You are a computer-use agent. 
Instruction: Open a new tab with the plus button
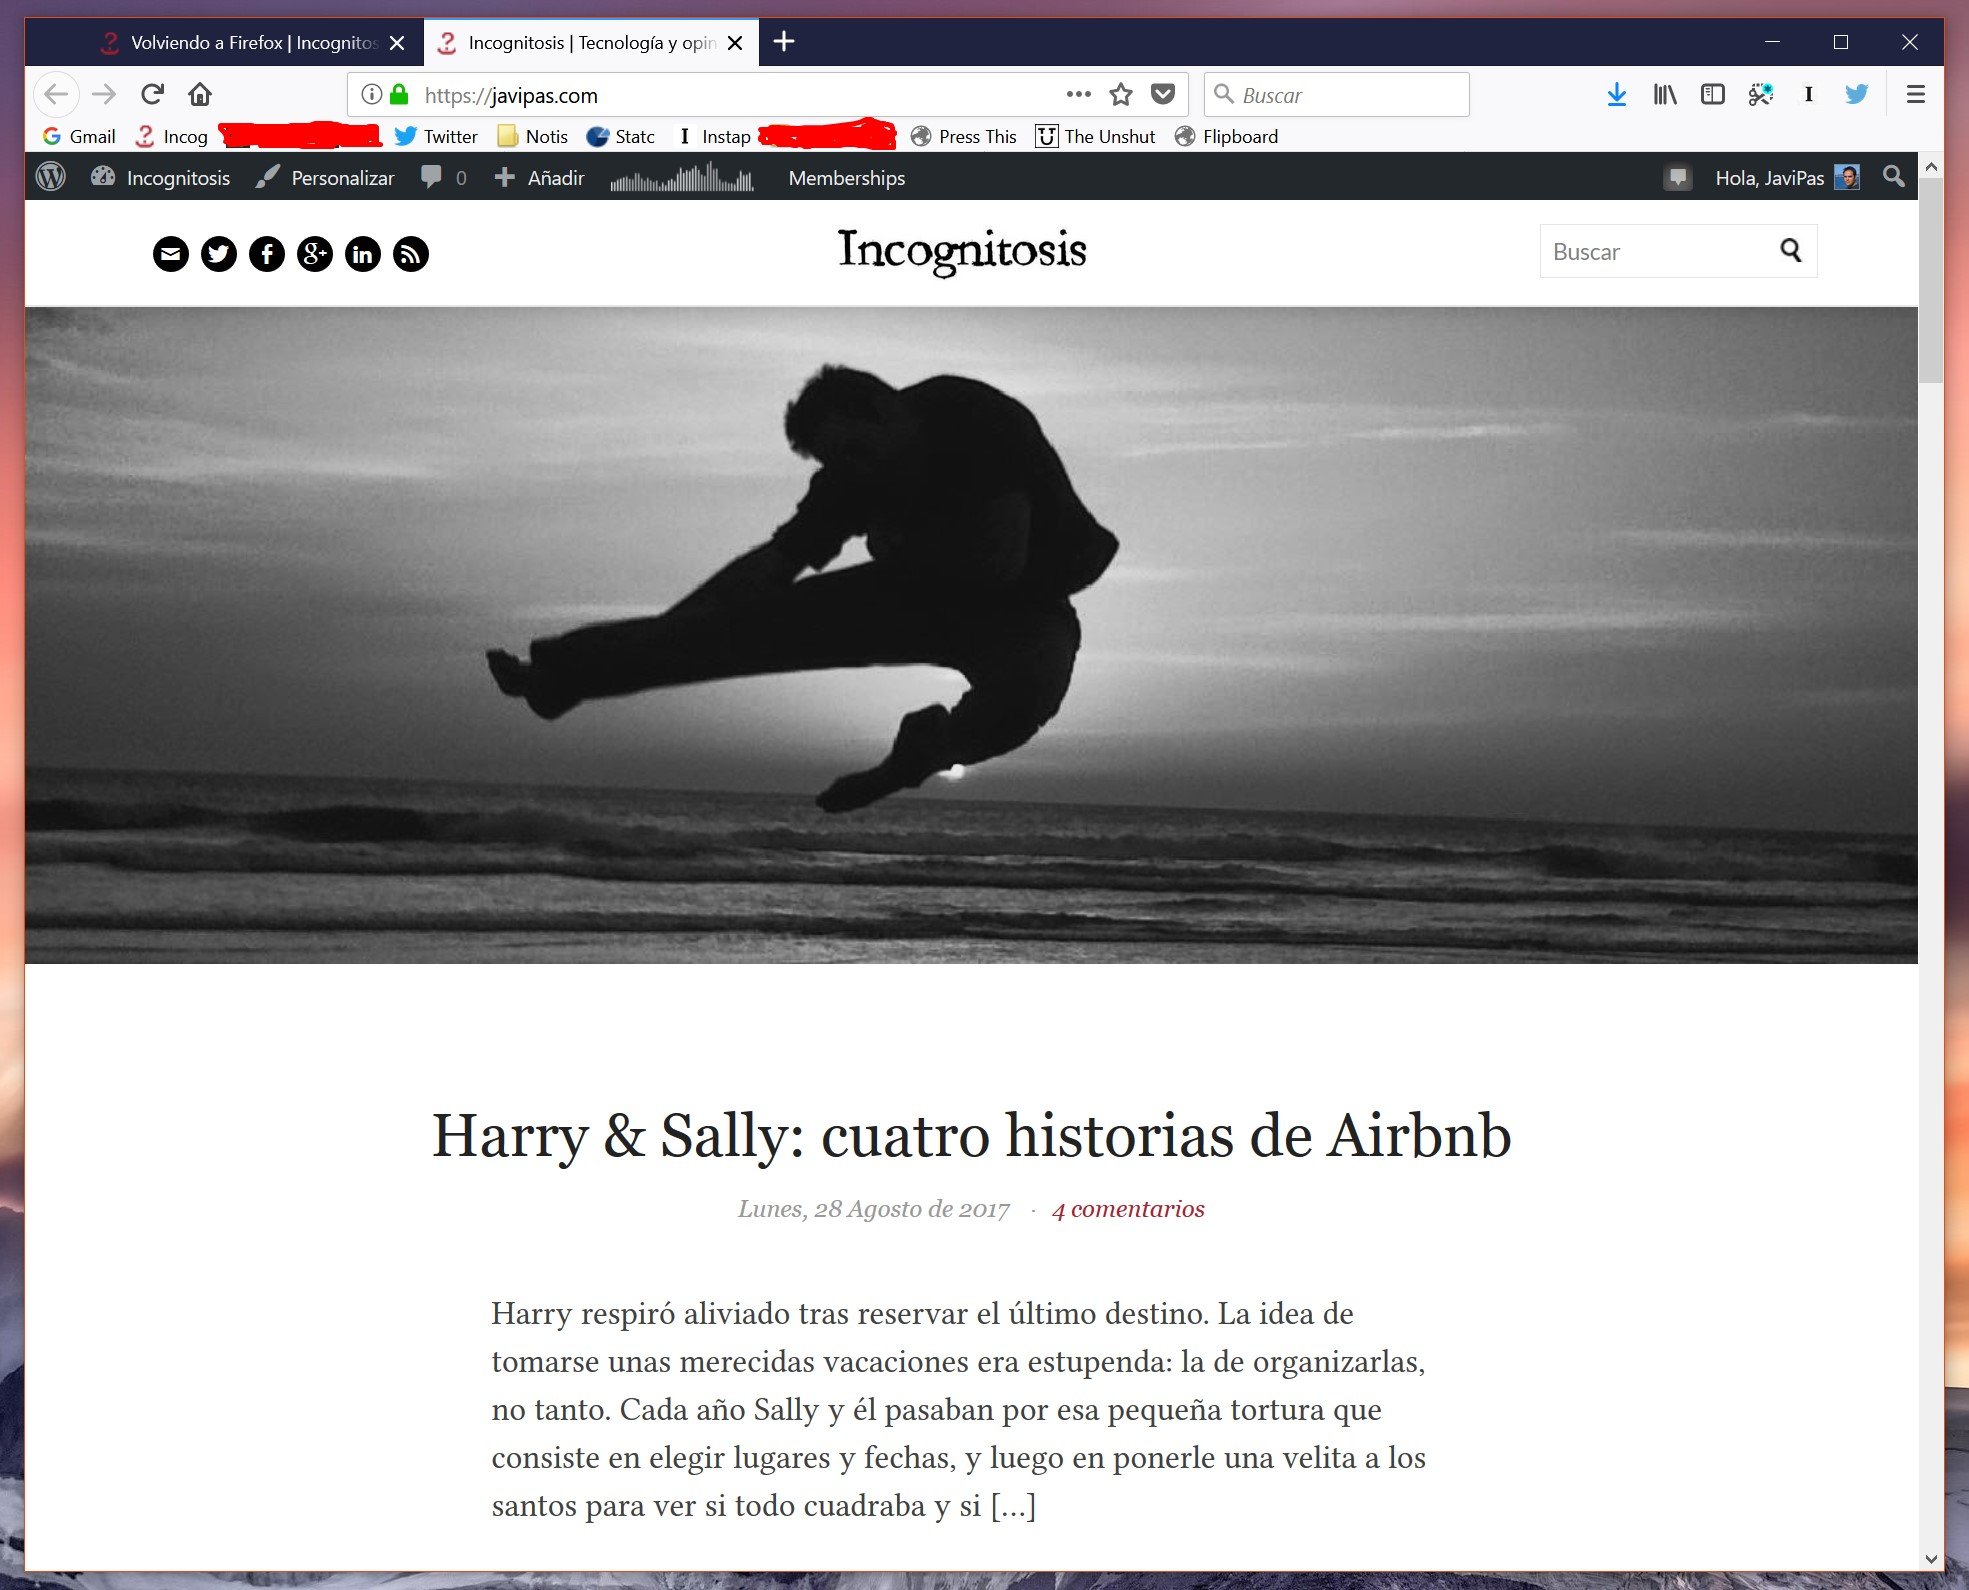[784, 42]
